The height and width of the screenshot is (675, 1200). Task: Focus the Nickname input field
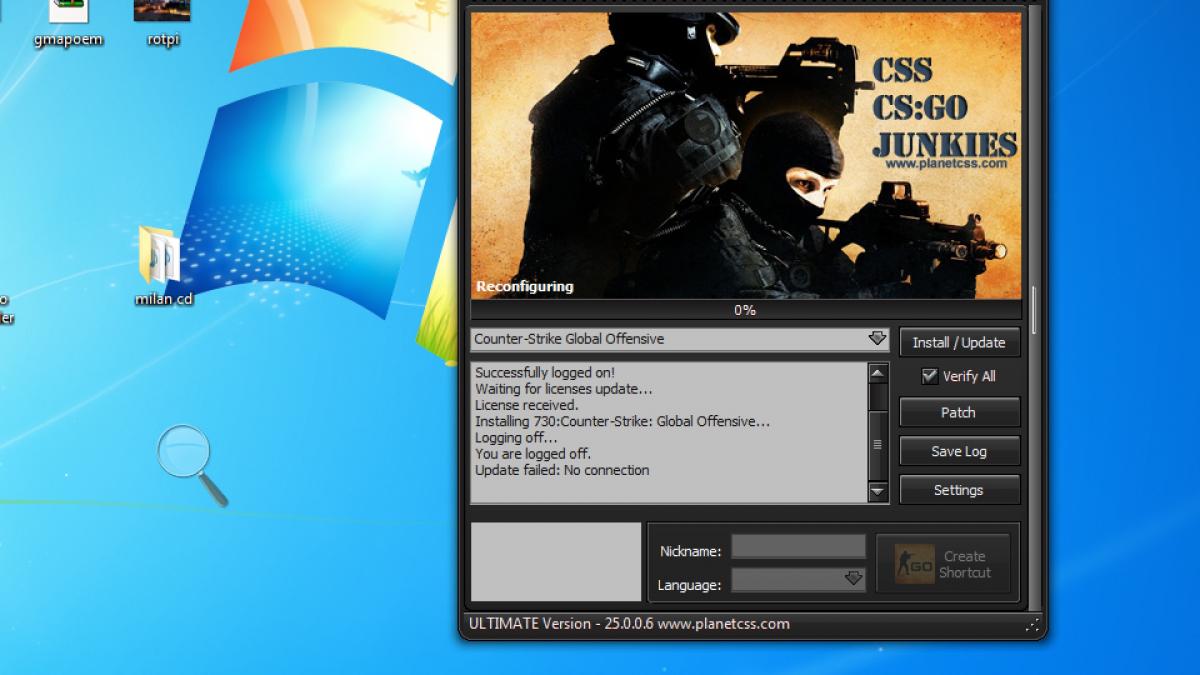point(798,546)
